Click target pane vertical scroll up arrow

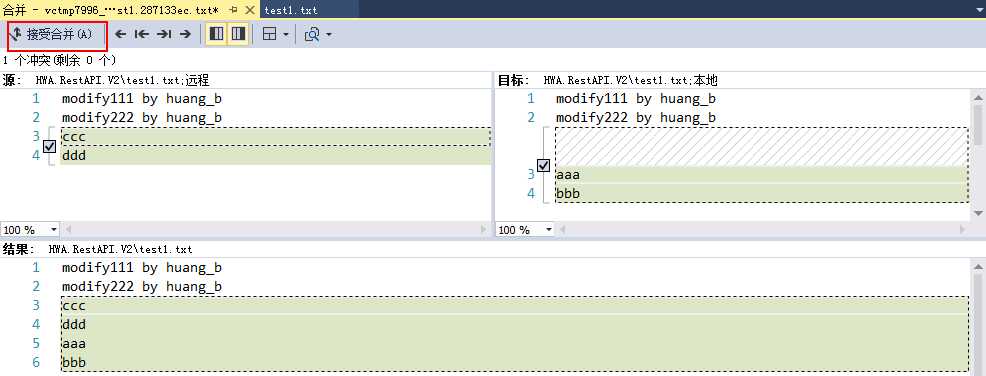(979, 97)
